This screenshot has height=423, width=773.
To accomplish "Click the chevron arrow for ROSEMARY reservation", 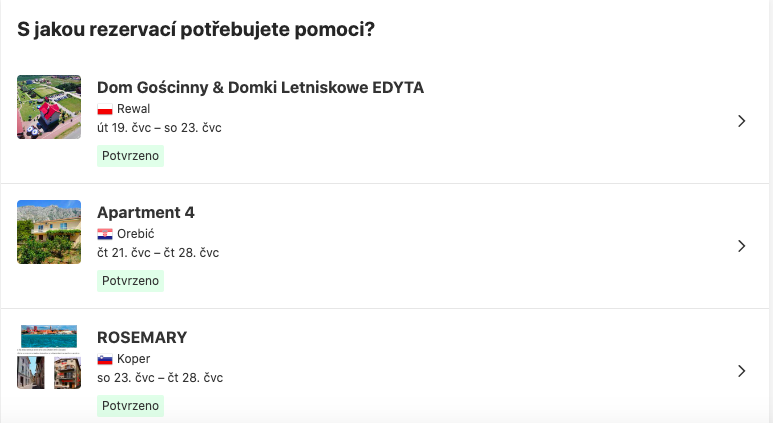I will [x=741, y=371].
